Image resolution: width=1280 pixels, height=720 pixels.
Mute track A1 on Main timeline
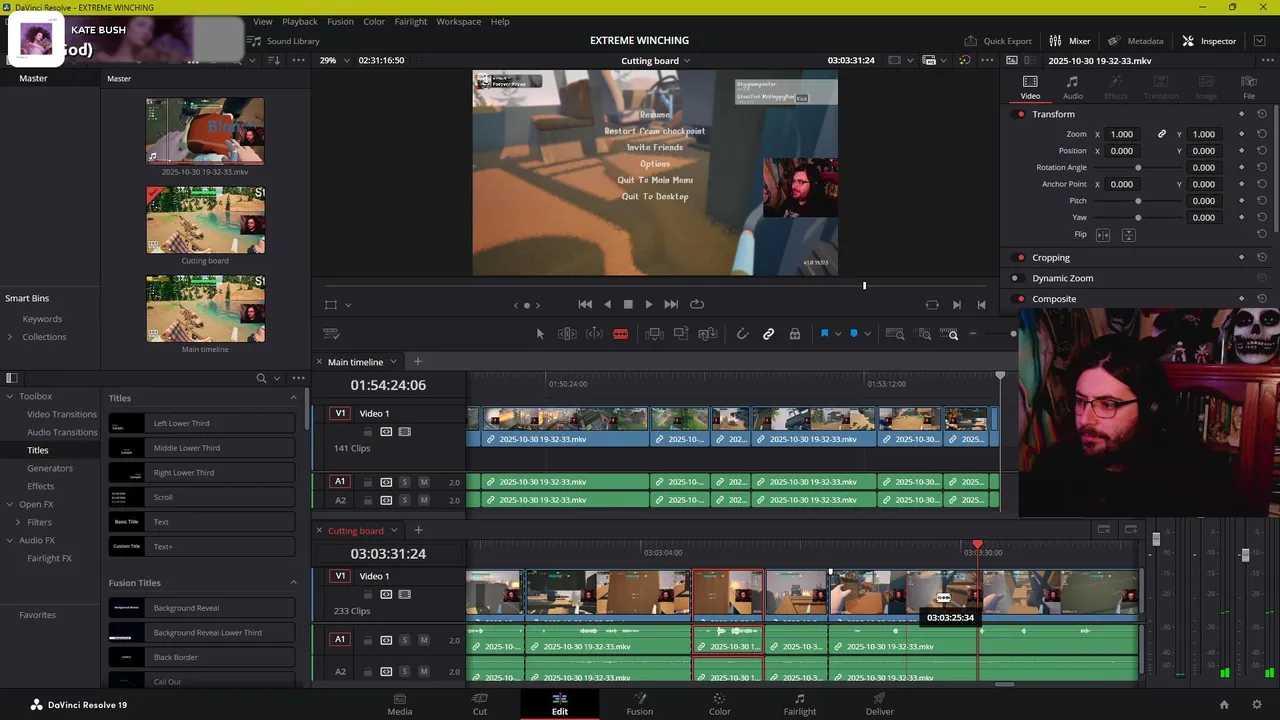tap(424, 482)
